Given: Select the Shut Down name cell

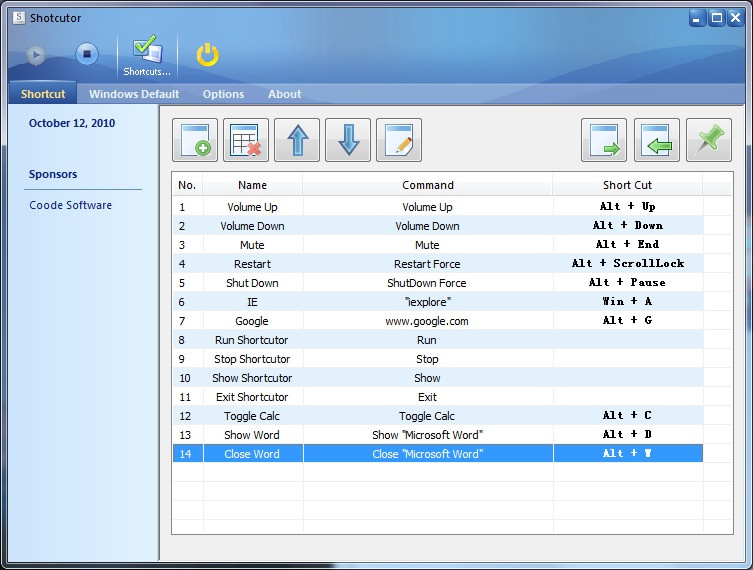Looking at the screenshot, I should [x=253, y=283].
